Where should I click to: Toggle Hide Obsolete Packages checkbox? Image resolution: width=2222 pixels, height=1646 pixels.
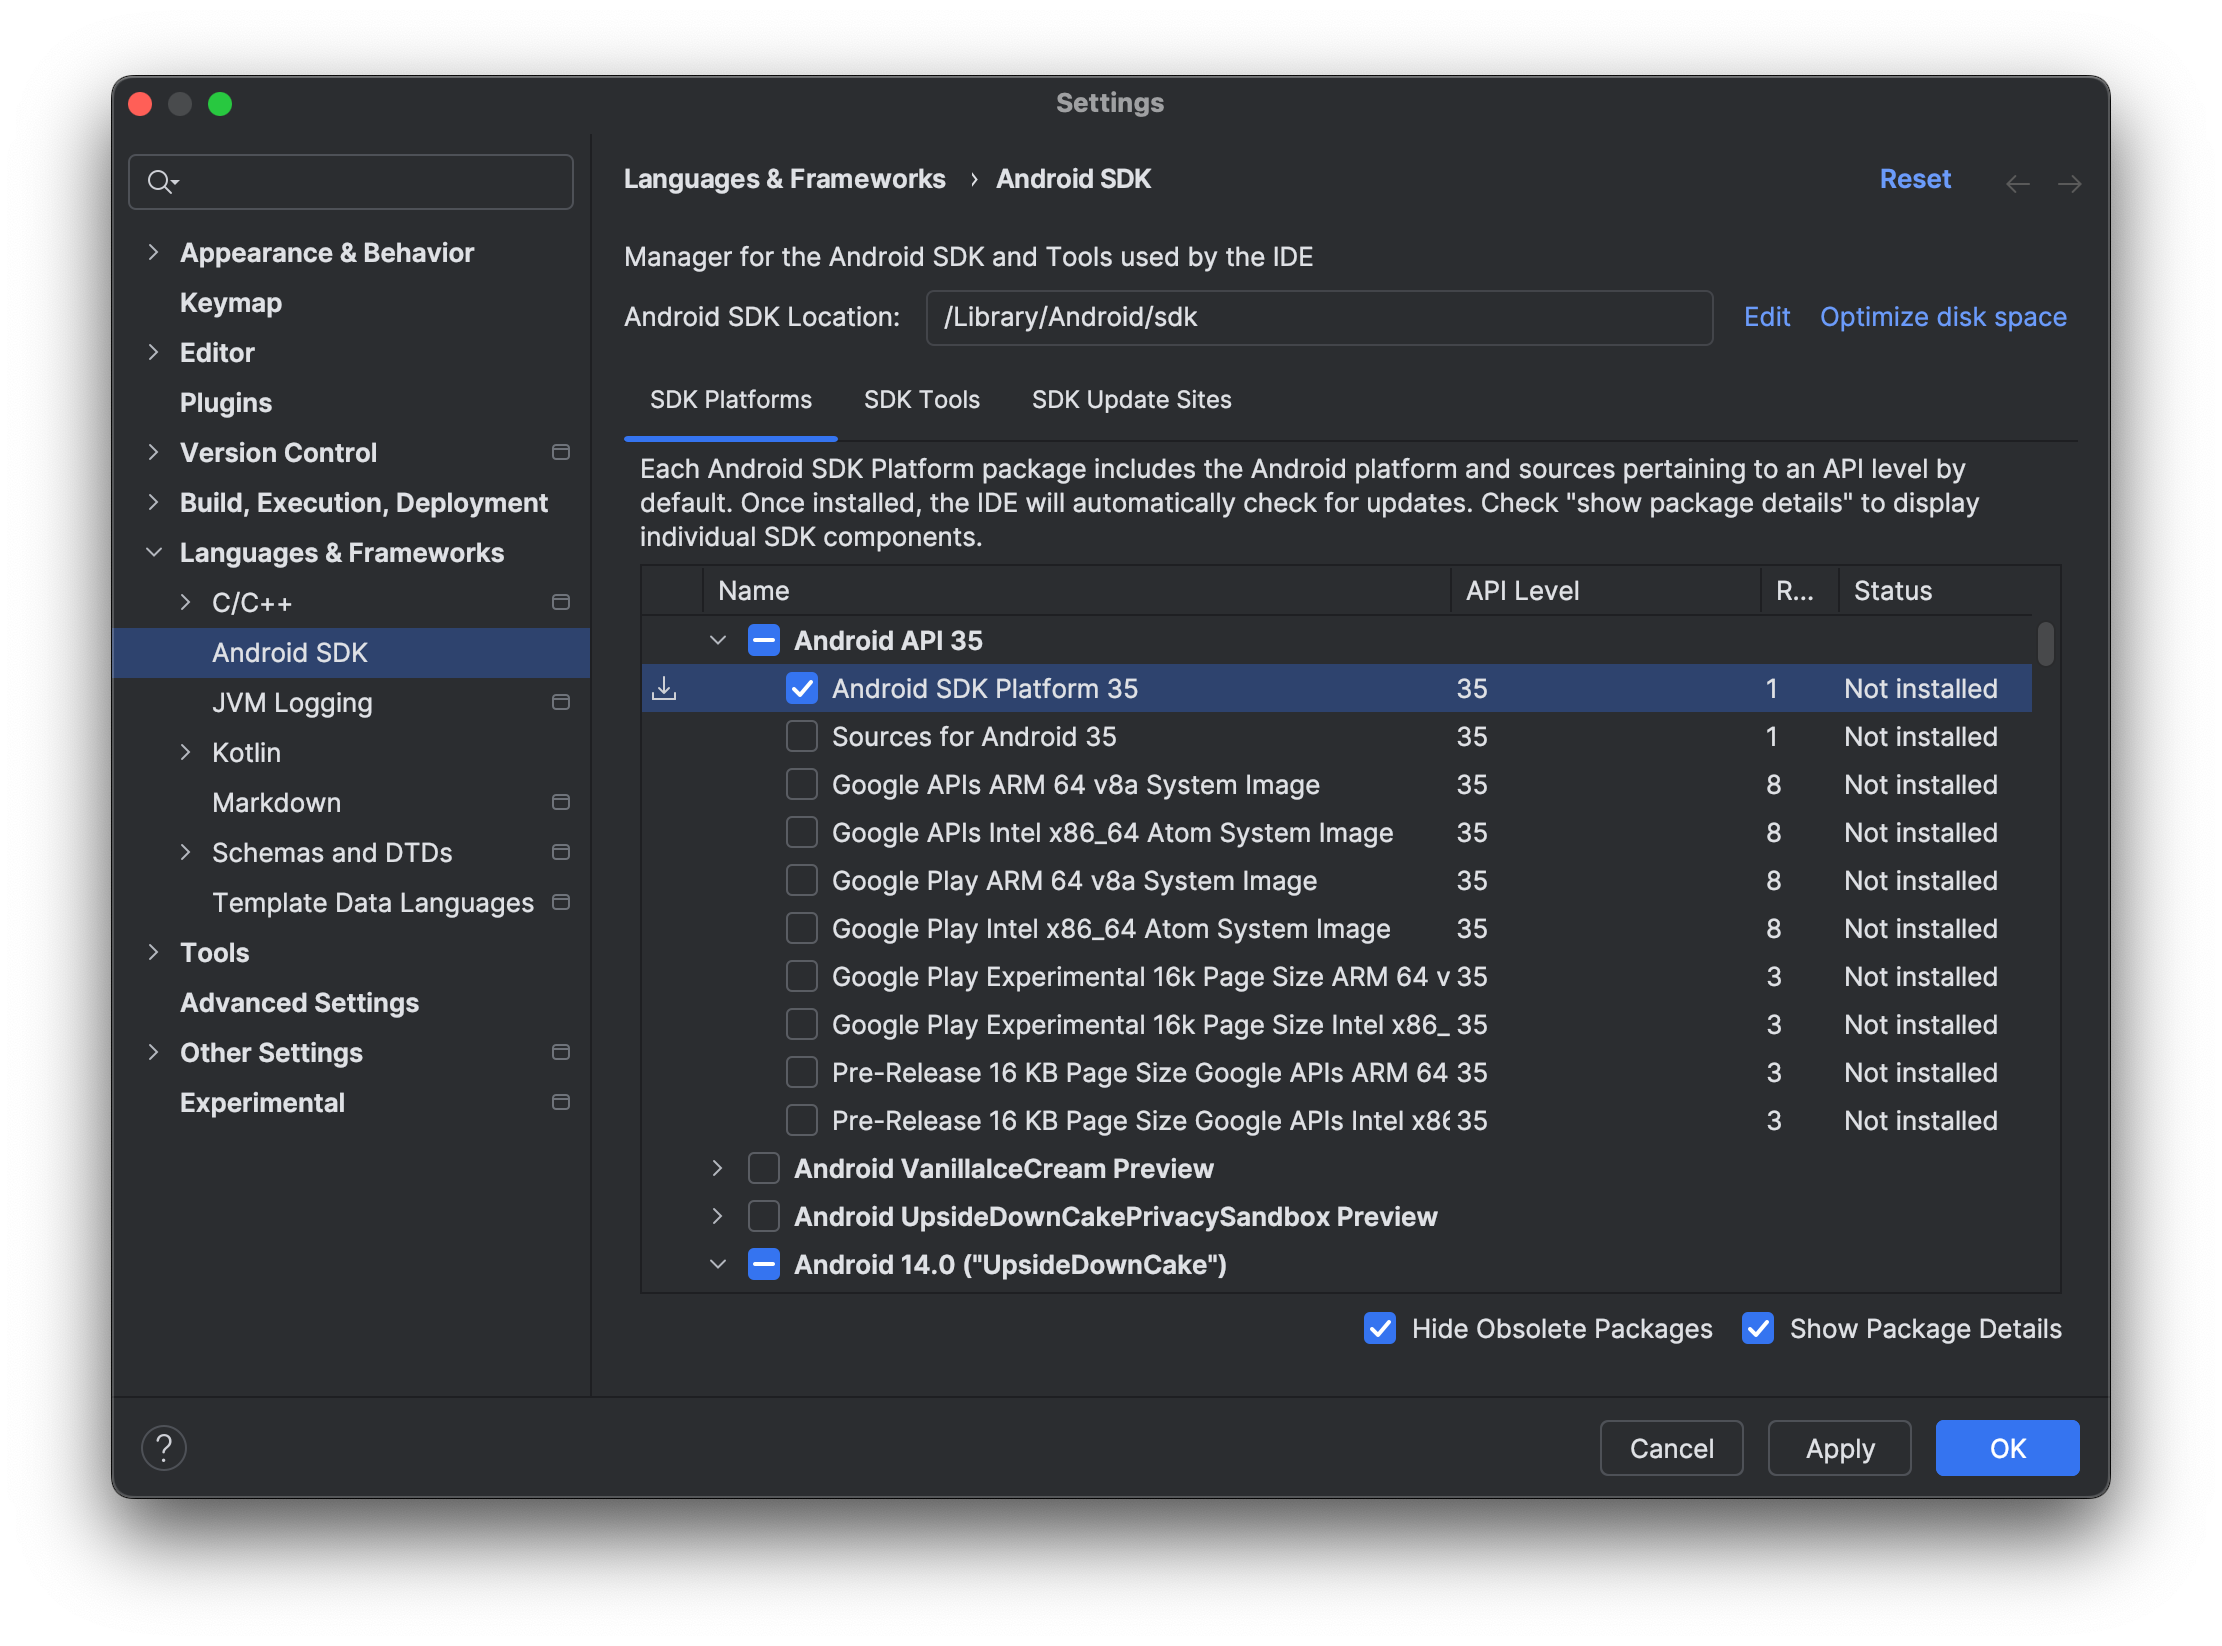click(1380, 1328)
